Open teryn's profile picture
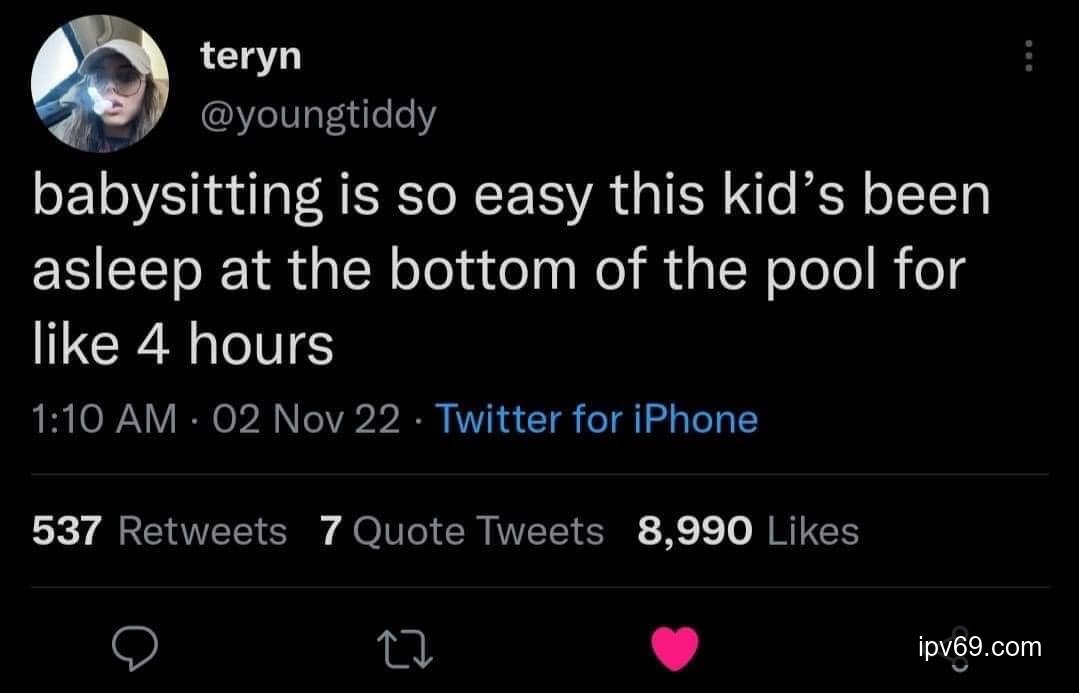 [x=99, y=84]
